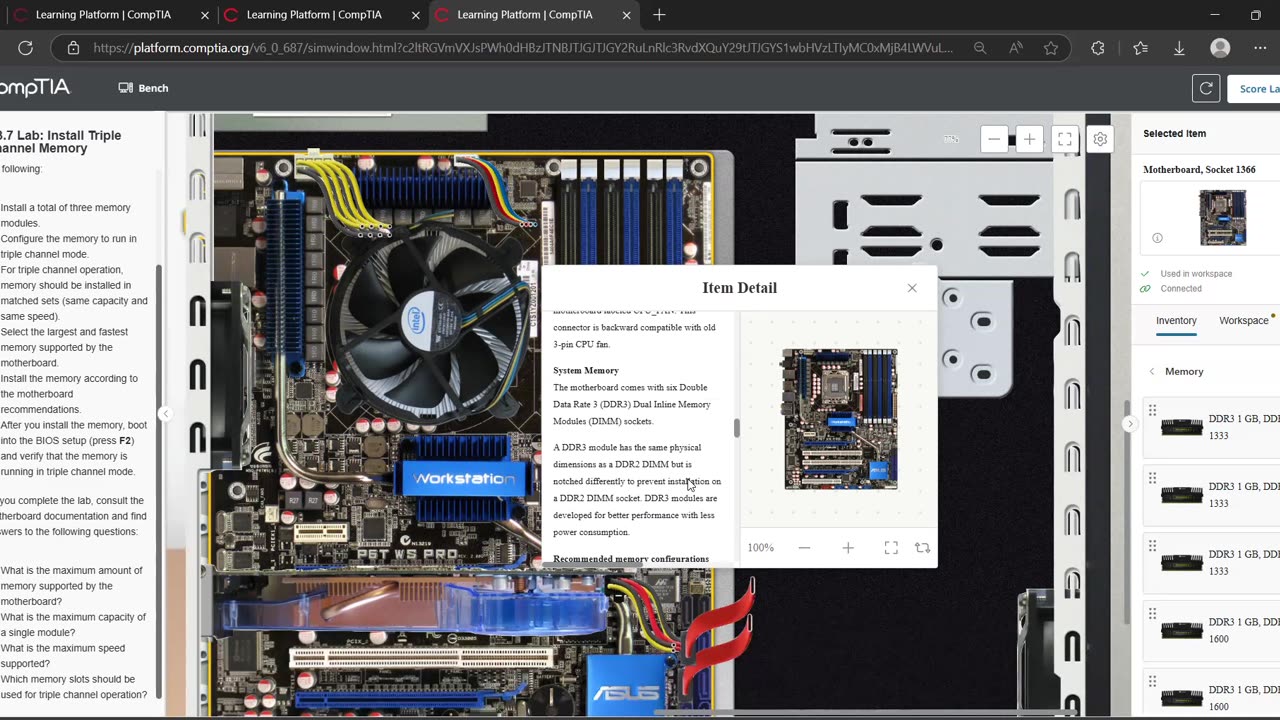The height and width of the screenshot is (720, 1280).
Task: Zoom in the bench workspace view
Action: tap(1029, 139)
